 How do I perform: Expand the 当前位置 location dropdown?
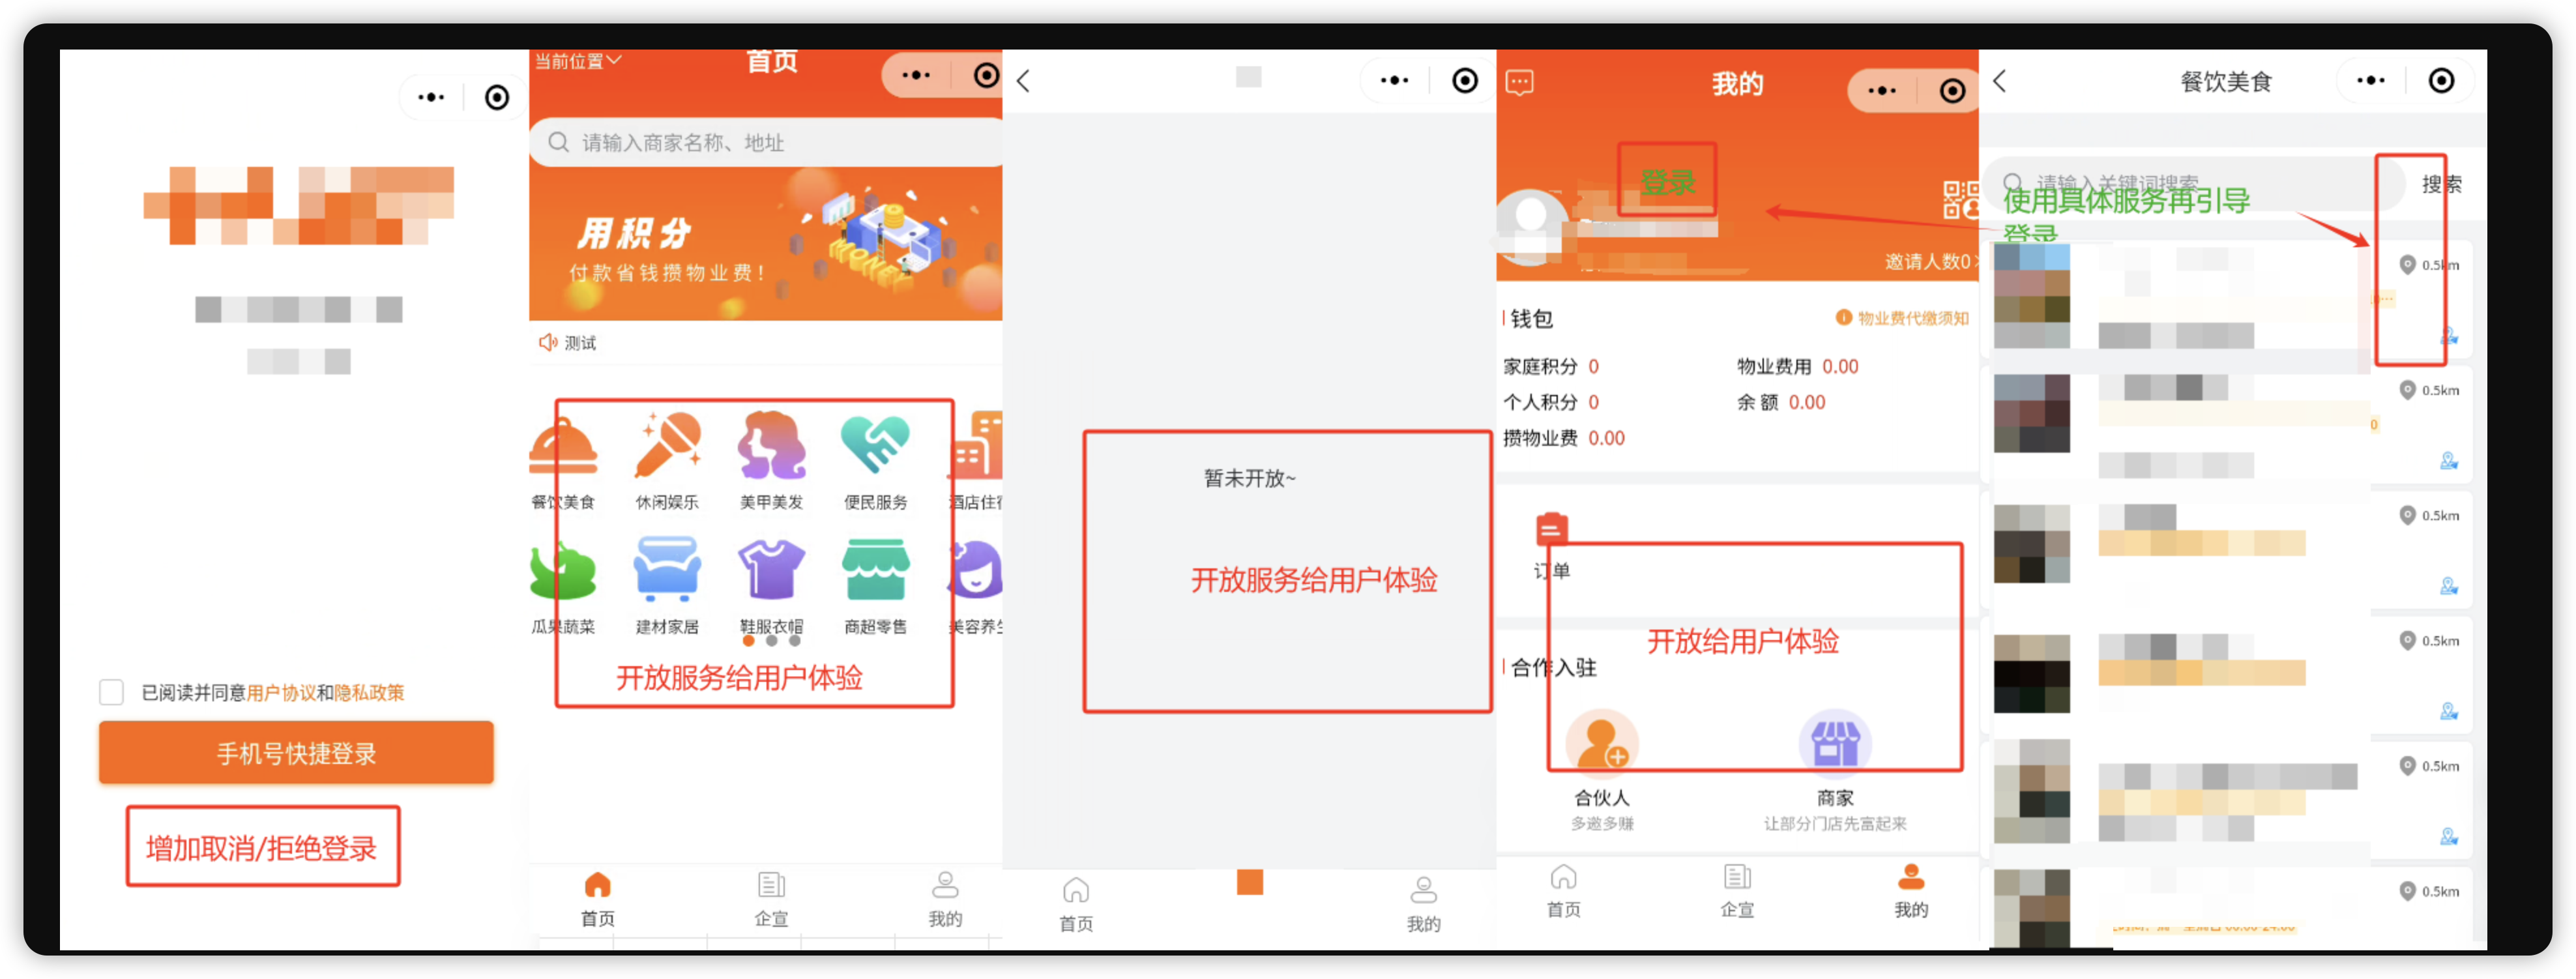[578, 61]
